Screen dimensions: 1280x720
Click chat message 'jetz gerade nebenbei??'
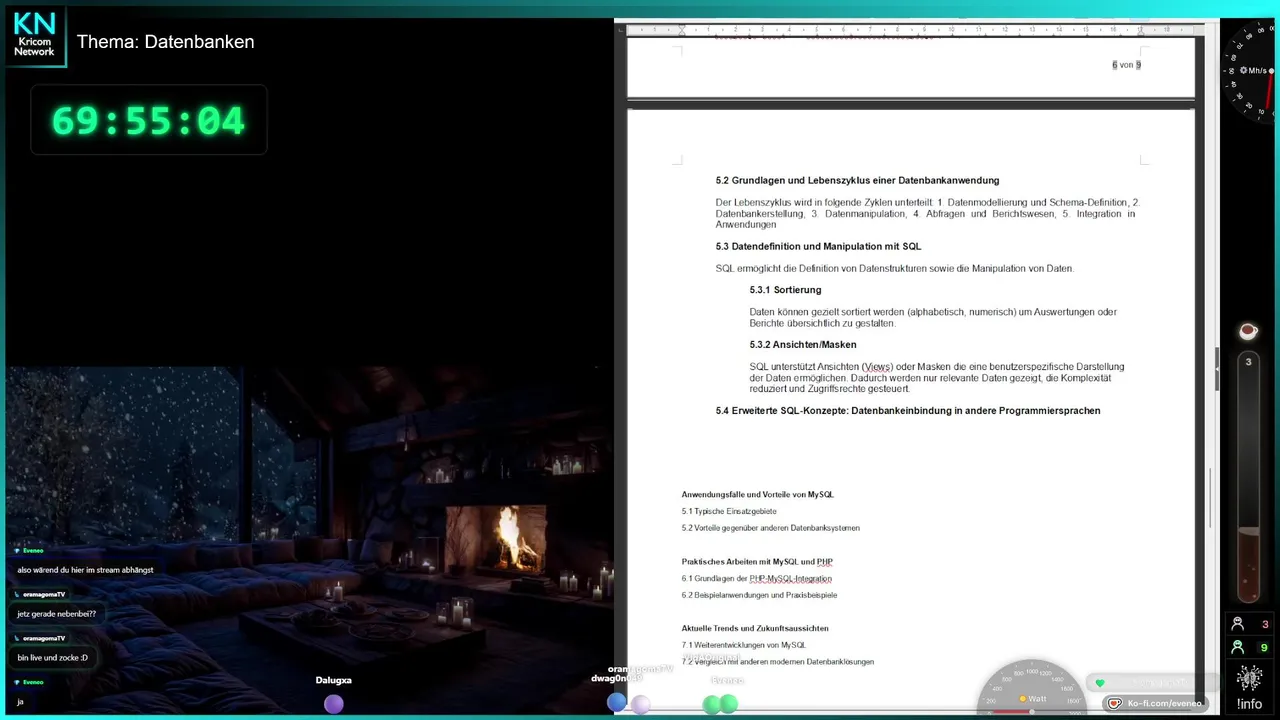pos(56,614)
